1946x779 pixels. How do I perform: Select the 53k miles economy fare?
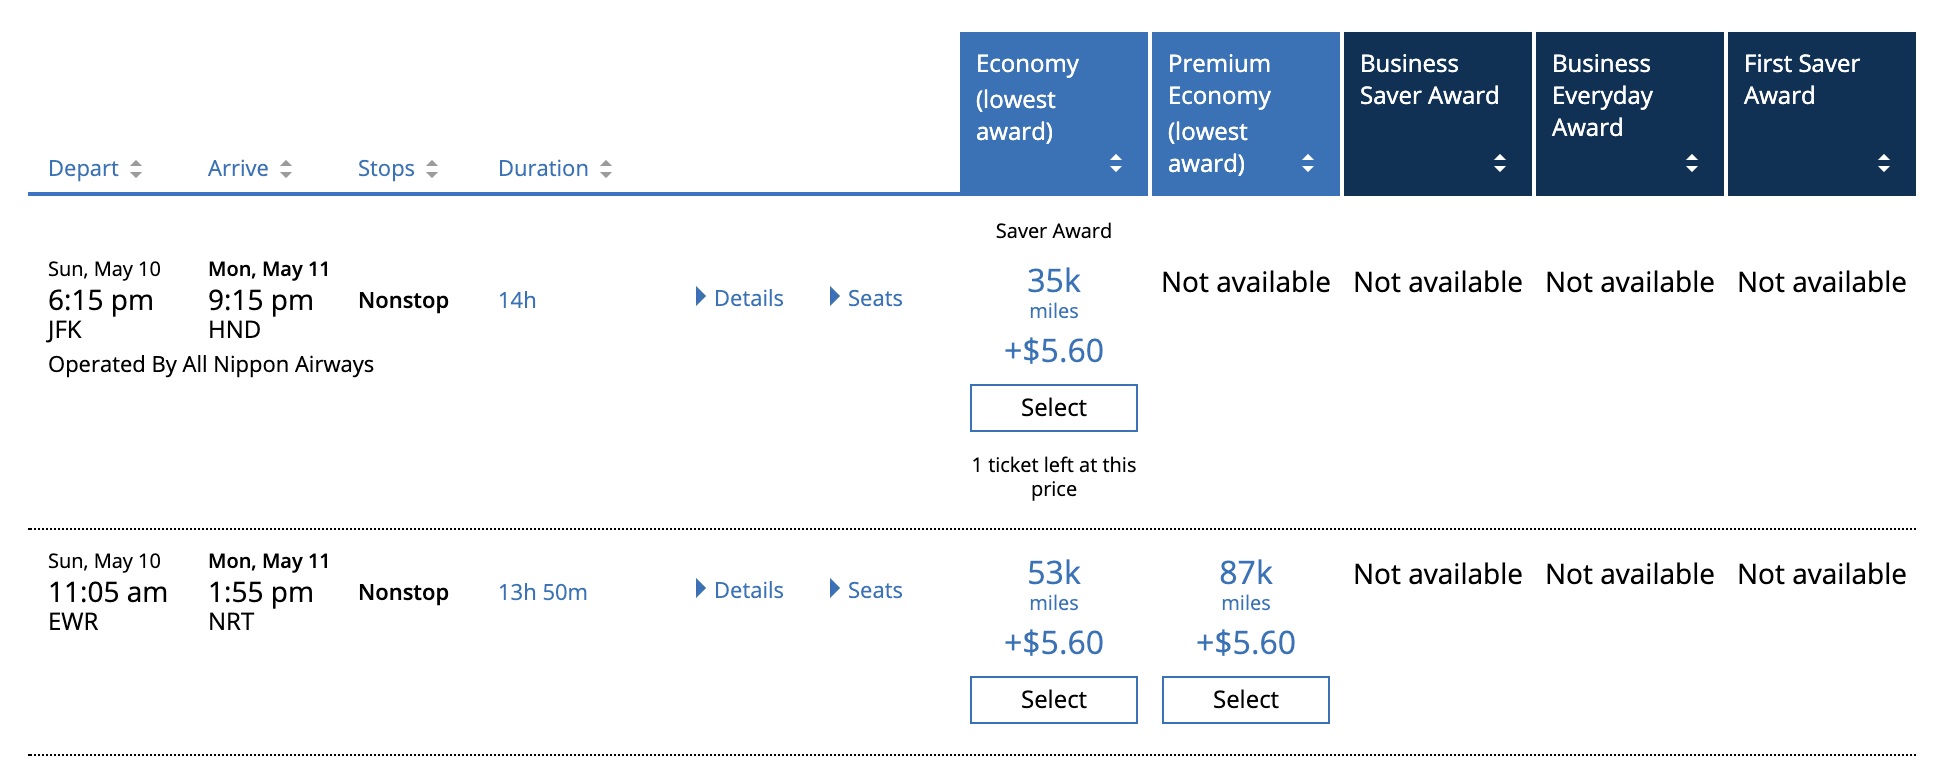coord(1054,700)
